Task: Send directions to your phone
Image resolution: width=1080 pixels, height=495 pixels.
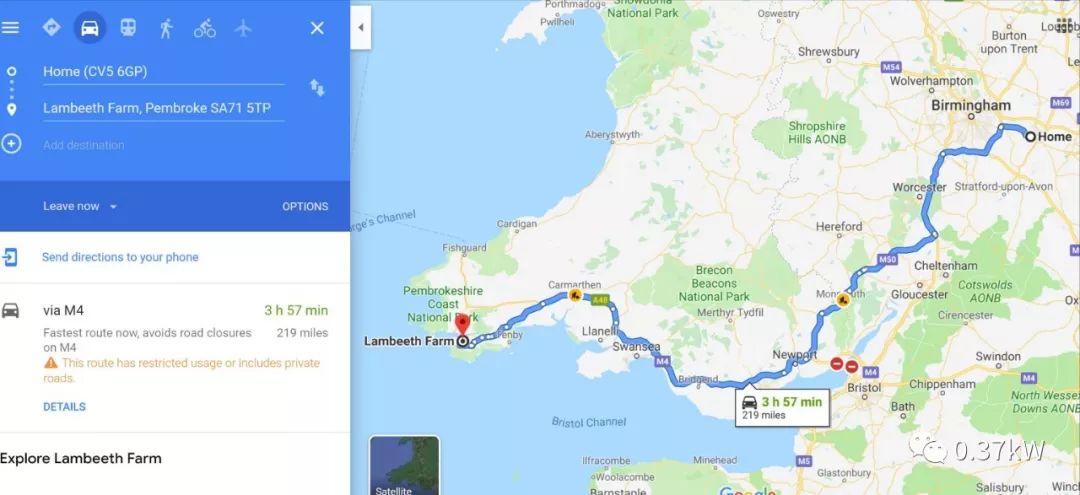Action: [x=120, y=257]
